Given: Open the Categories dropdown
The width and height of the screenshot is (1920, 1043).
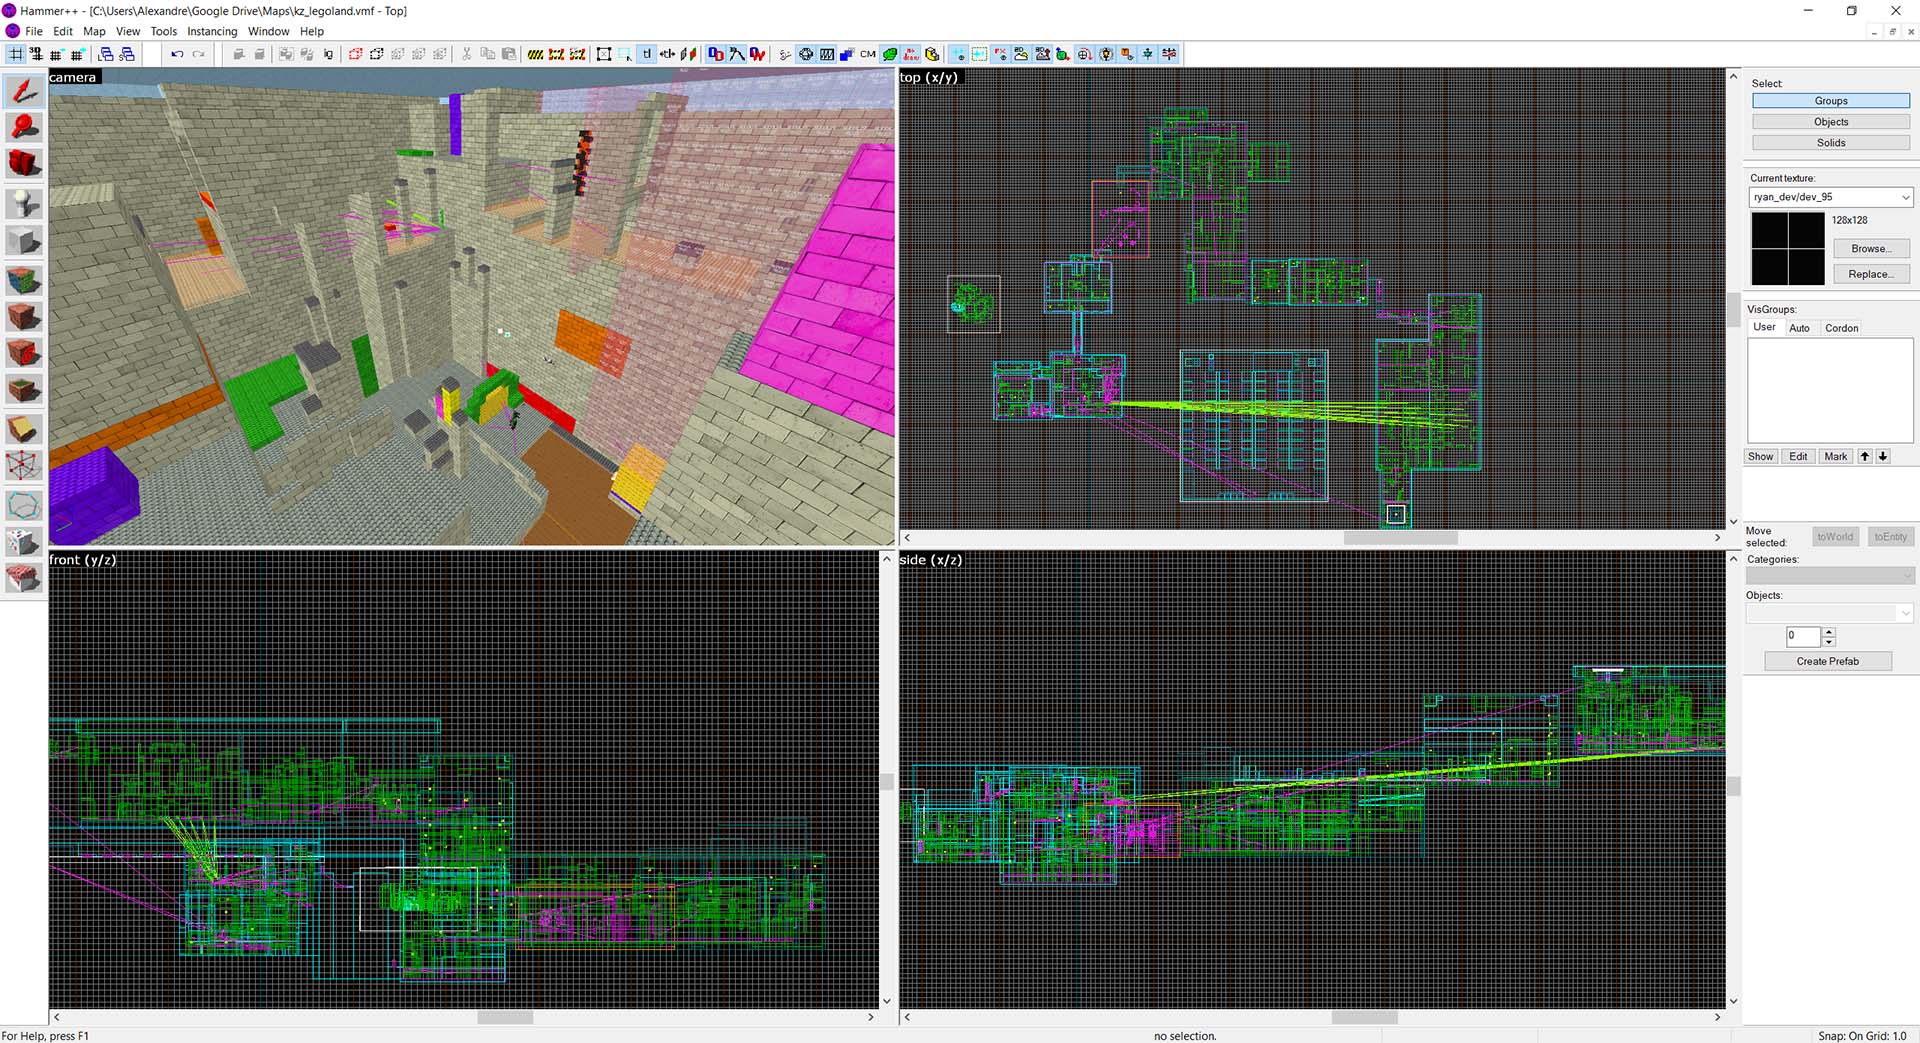Looking at the screenshot, I should pos(1829,576).
